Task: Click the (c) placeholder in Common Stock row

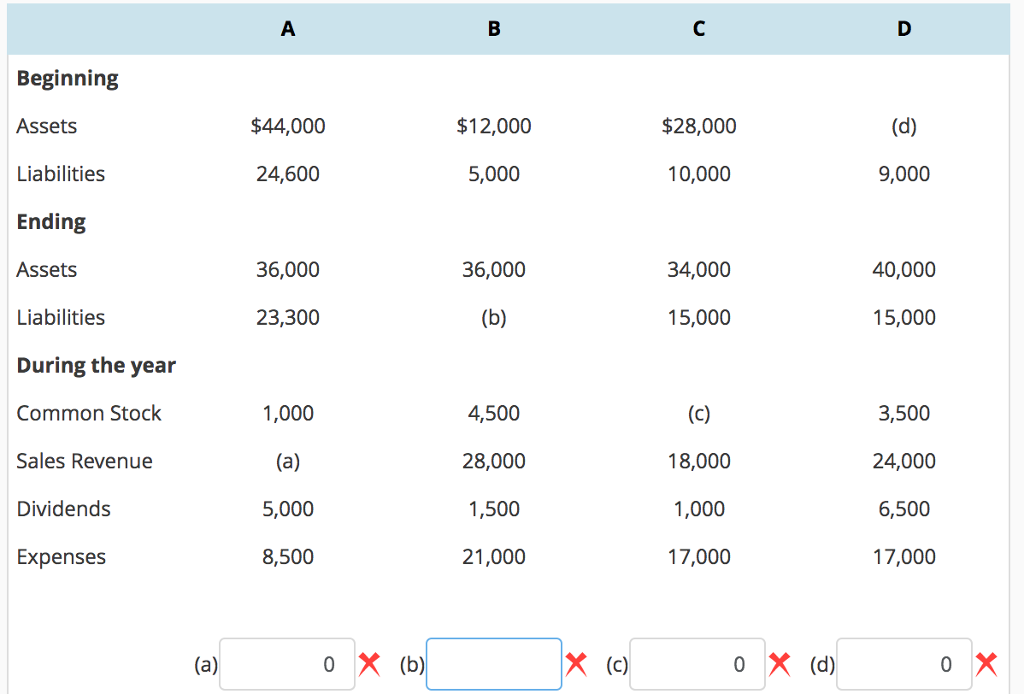Action: (x=699, y=413)
